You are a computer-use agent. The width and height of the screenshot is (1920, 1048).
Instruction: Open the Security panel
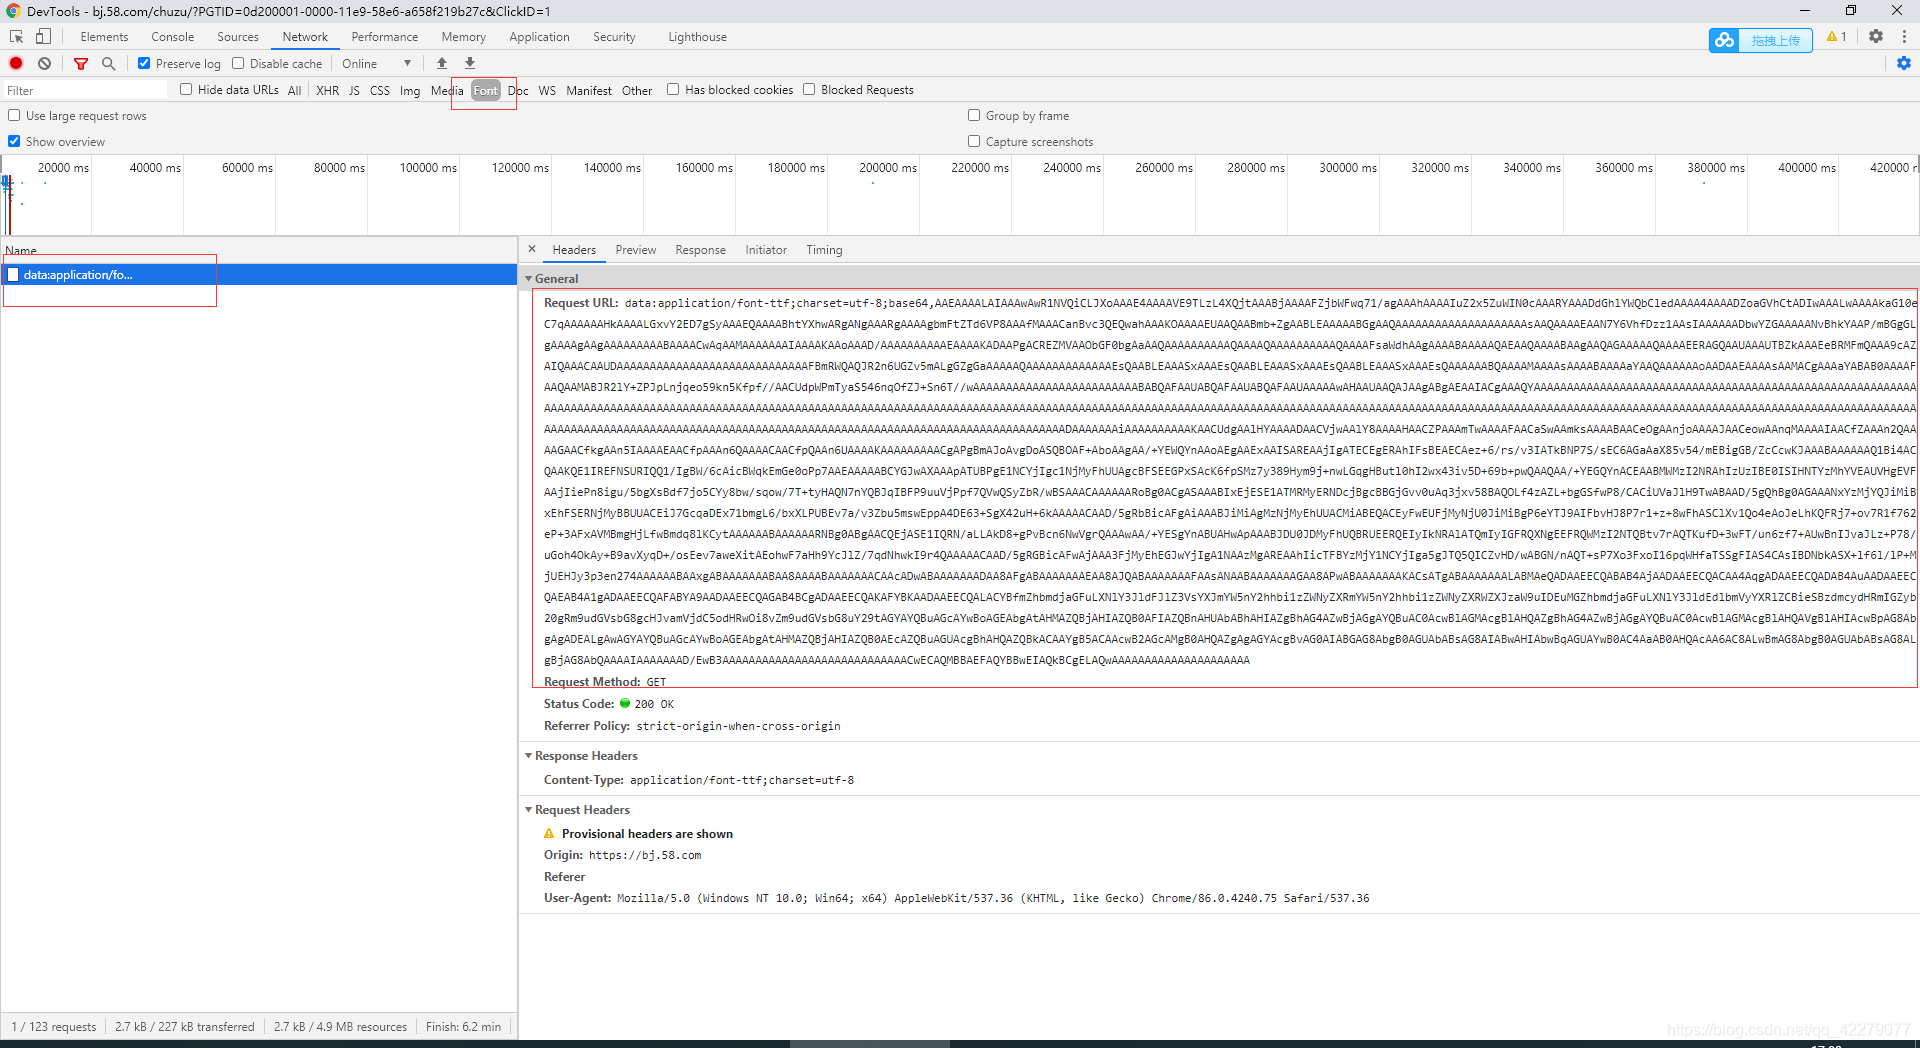click(614, 37)
